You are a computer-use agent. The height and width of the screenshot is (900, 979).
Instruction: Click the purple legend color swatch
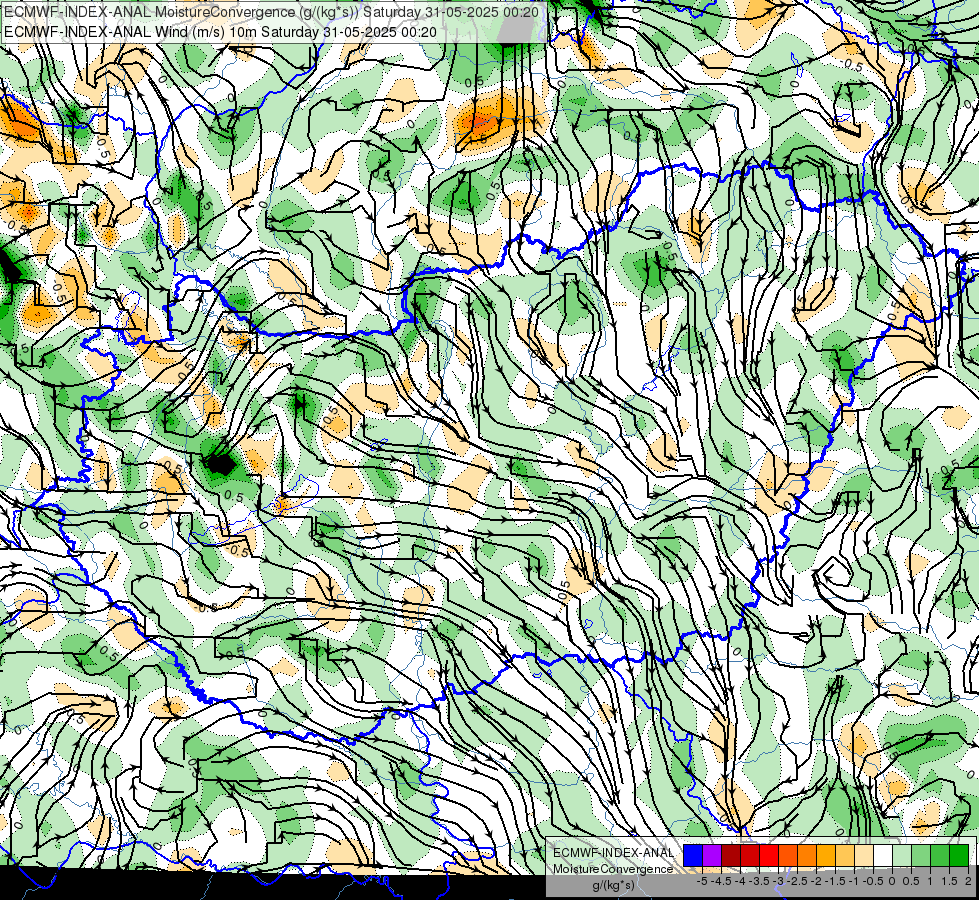[x=712, y=856]
